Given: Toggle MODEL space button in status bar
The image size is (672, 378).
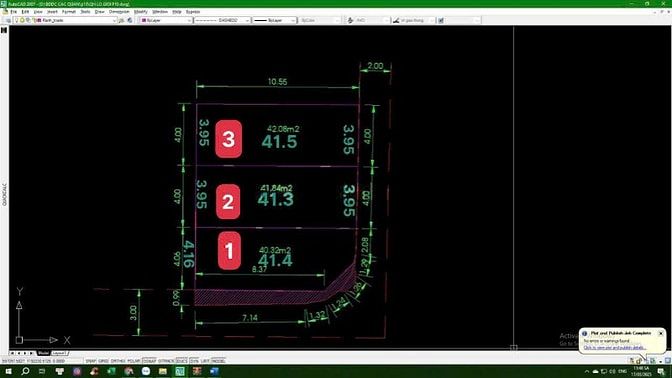Looking at the screenshot, I should point(218,361).
